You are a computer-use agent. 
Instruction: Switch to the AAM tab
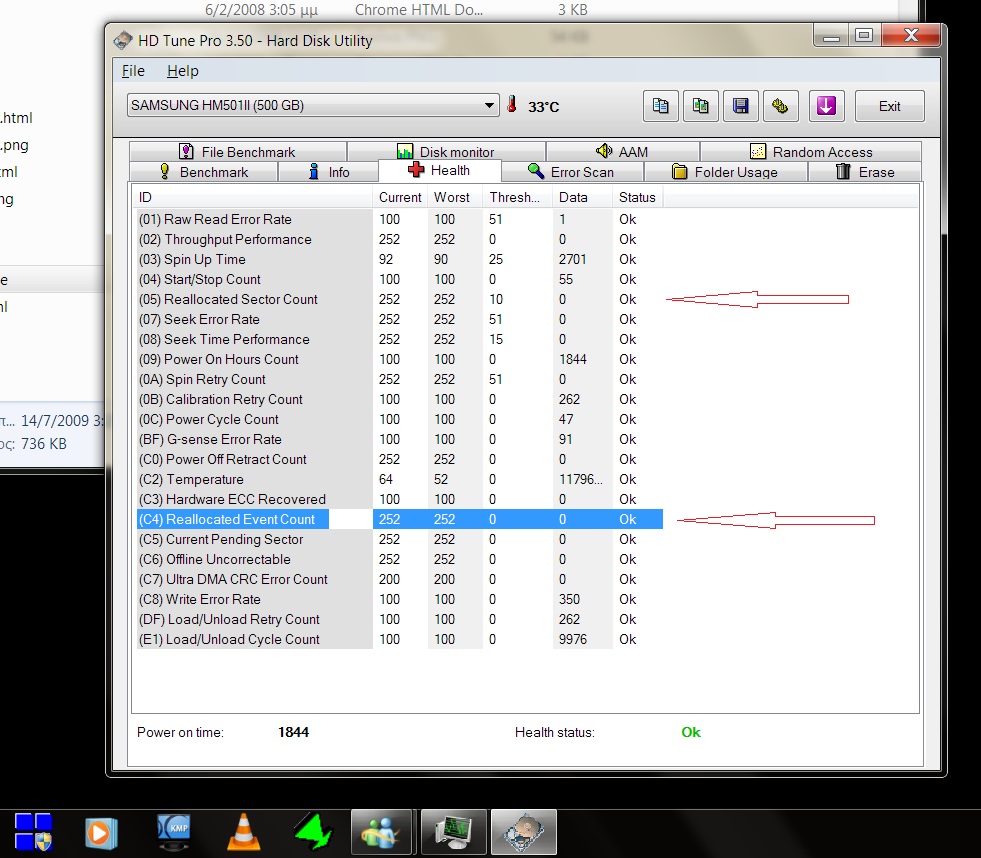(x=623, y=151)
